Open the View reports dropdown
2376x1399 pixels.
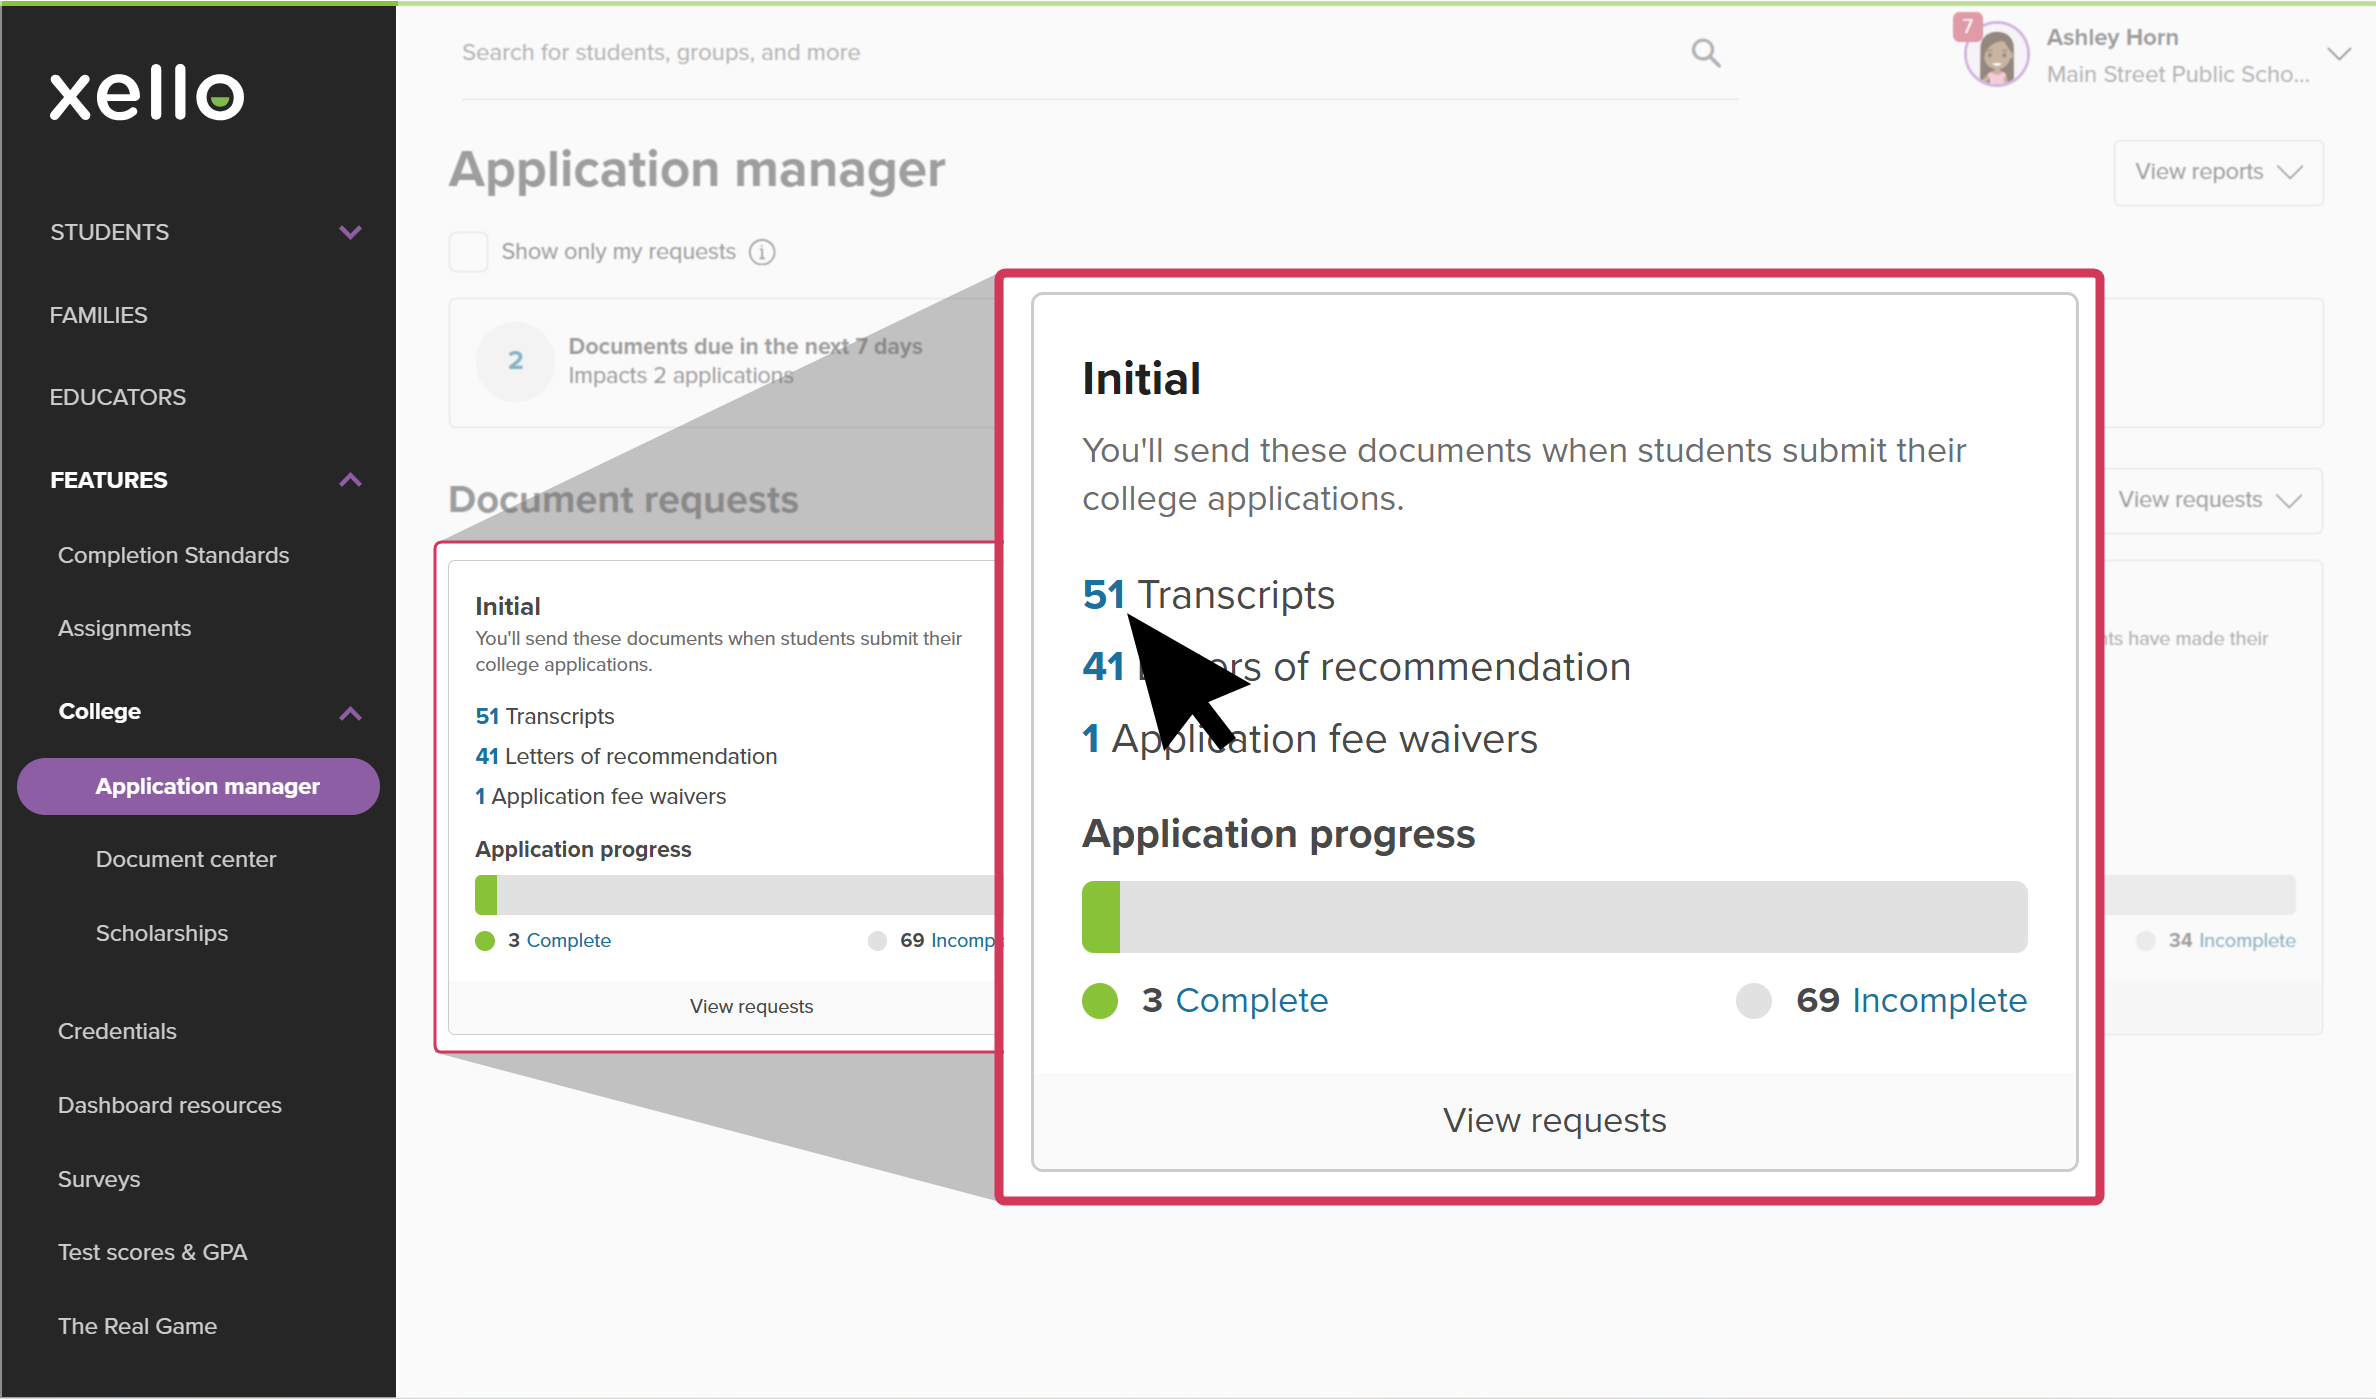click(x=2217, y=172)
